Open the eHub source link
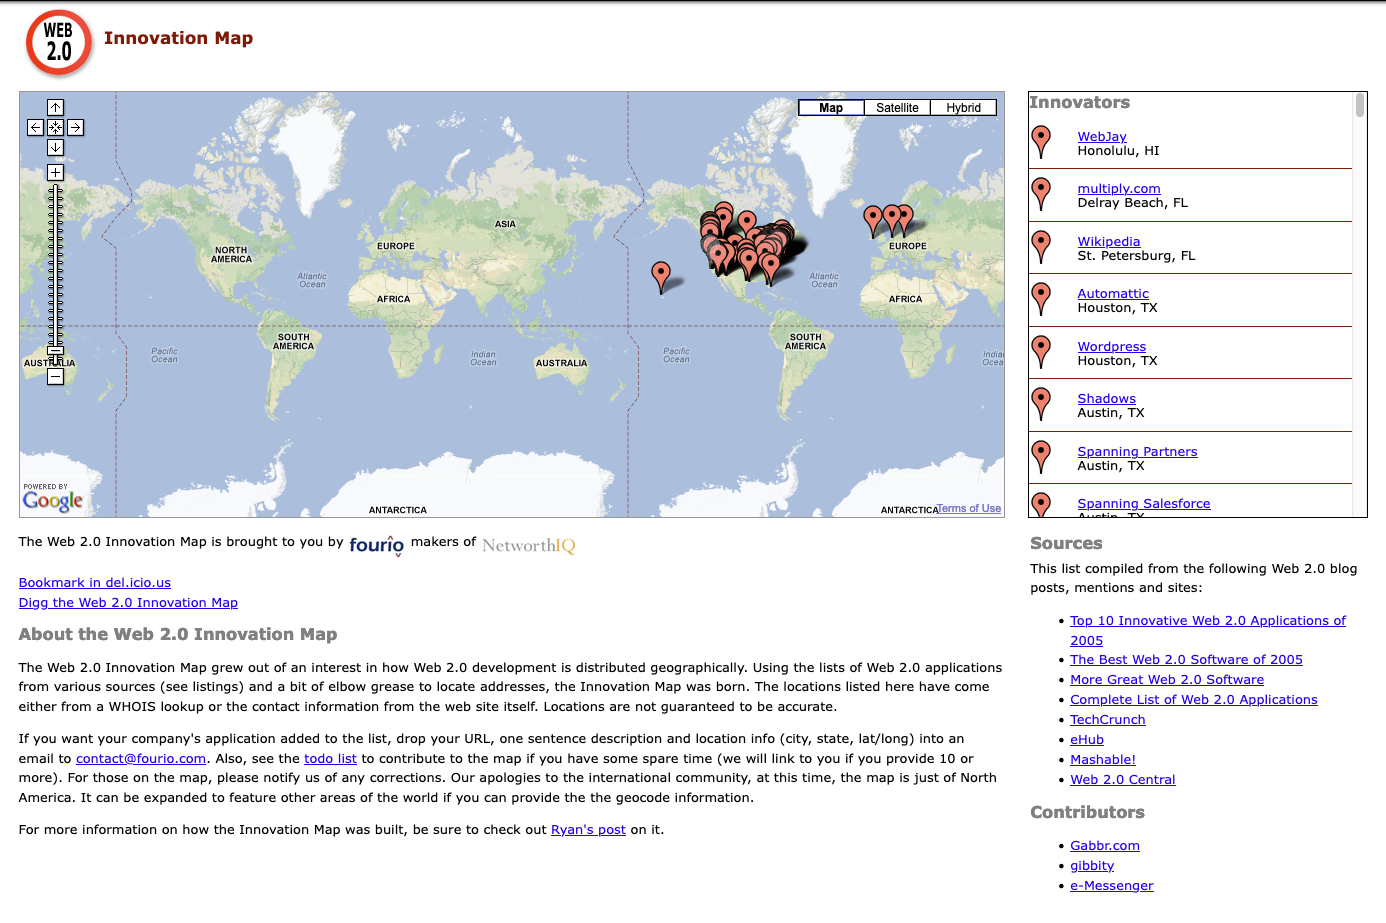The height and width of the screenshot is (923, 1386). tap(1087, 740)
